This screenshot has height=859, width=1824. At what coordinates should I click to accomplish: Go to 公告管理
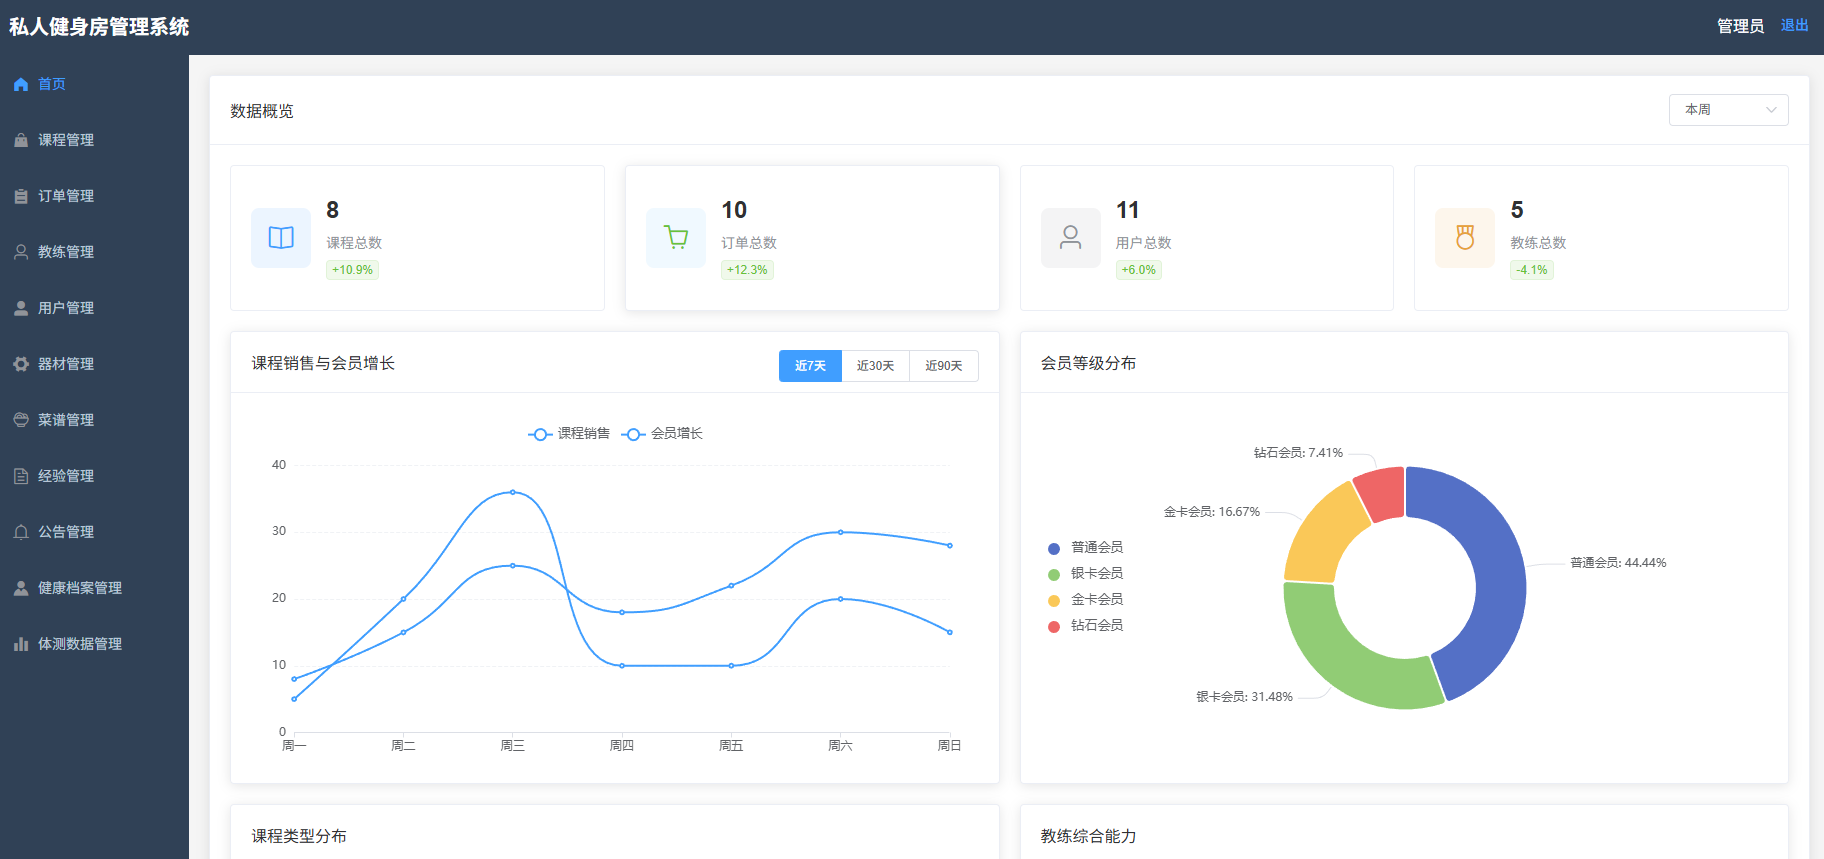[x=94, y=532]
